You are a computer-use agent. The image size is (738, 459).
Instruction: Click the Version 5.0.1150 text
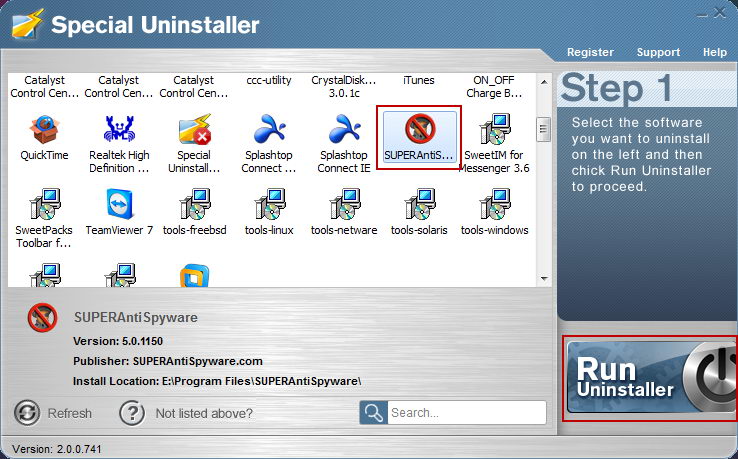coord(118,341)
